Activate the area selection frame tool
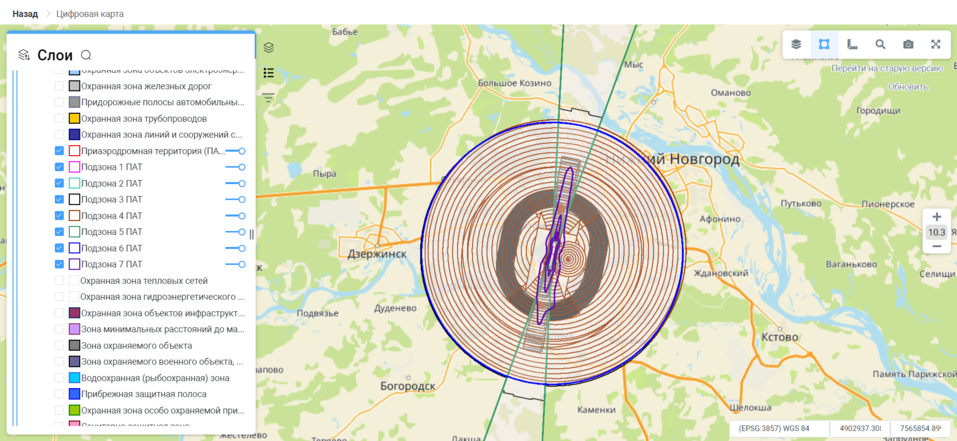 tap(824, 44)
